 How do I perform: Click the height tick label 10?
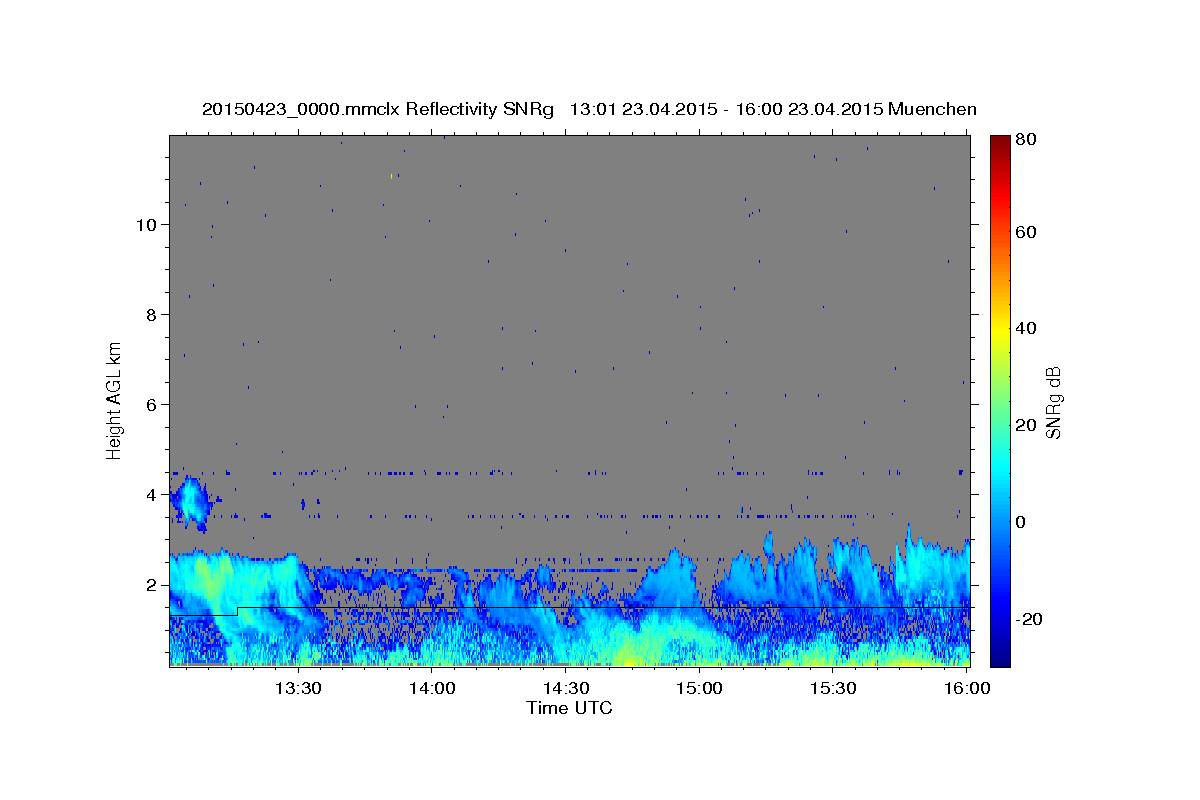click(x=145, y=224)
